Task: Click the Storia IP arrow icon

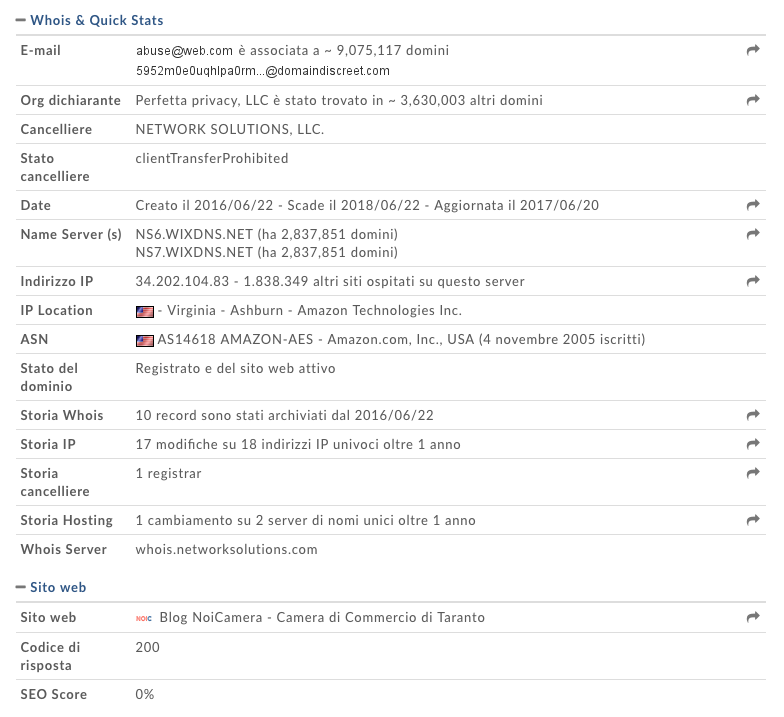Action: [753, 444]
